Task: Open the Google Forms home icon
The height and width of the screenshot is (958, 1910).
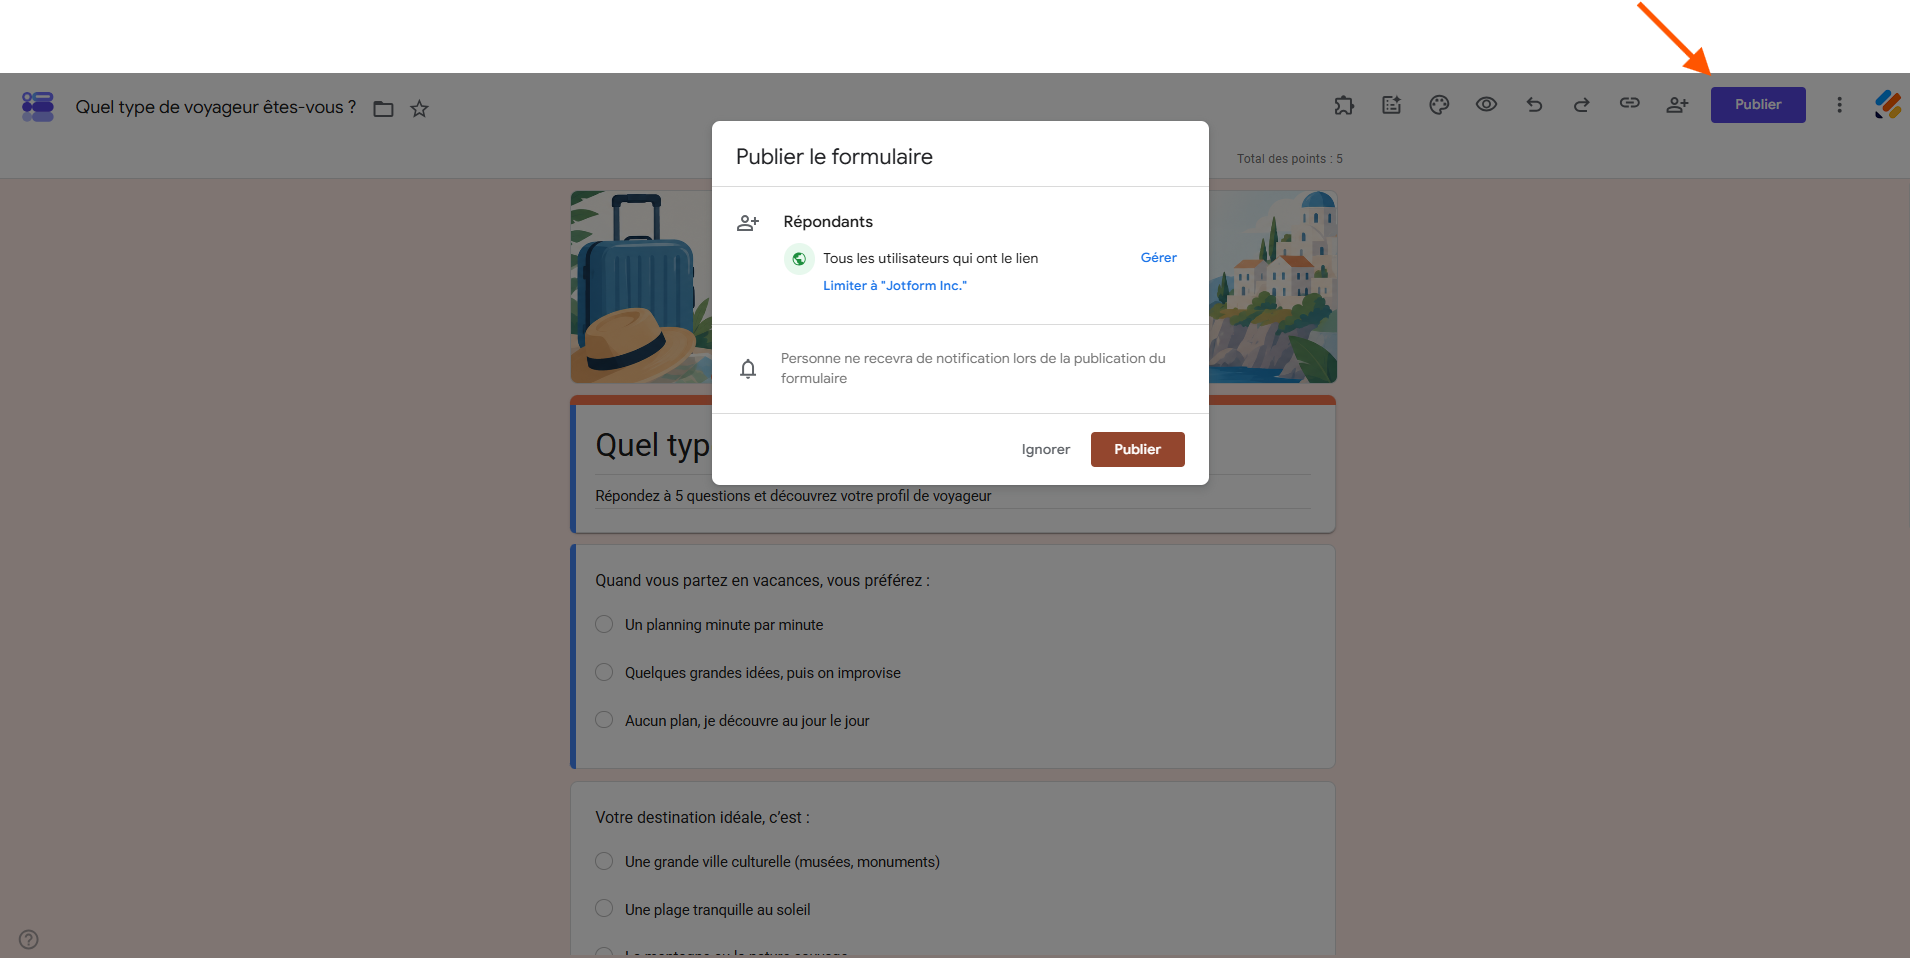Action: [x=38, y=106]
